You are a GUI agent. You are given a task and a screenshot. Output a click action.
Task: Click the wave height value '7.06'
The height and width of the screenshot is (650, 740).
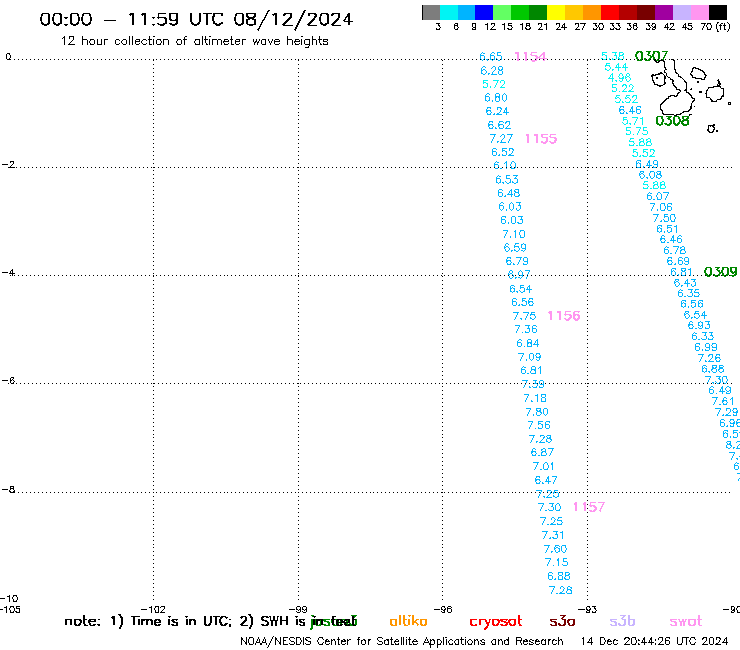(x=661, y=207)
